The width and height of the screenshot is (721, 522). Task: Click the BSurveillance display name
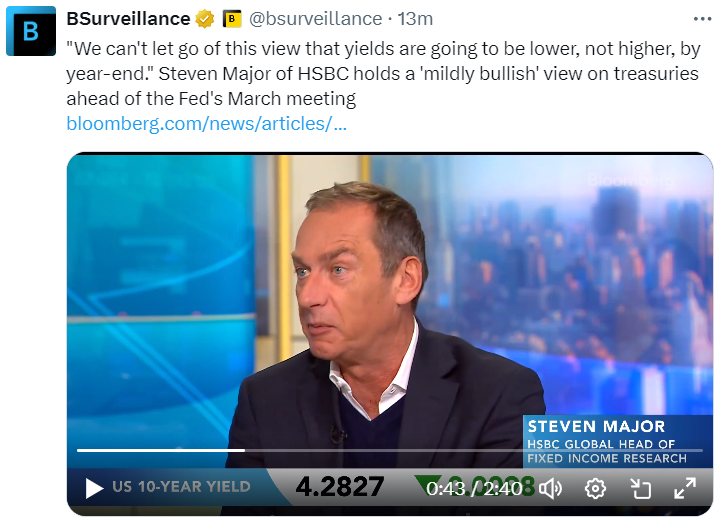click(x=128, y=18)
